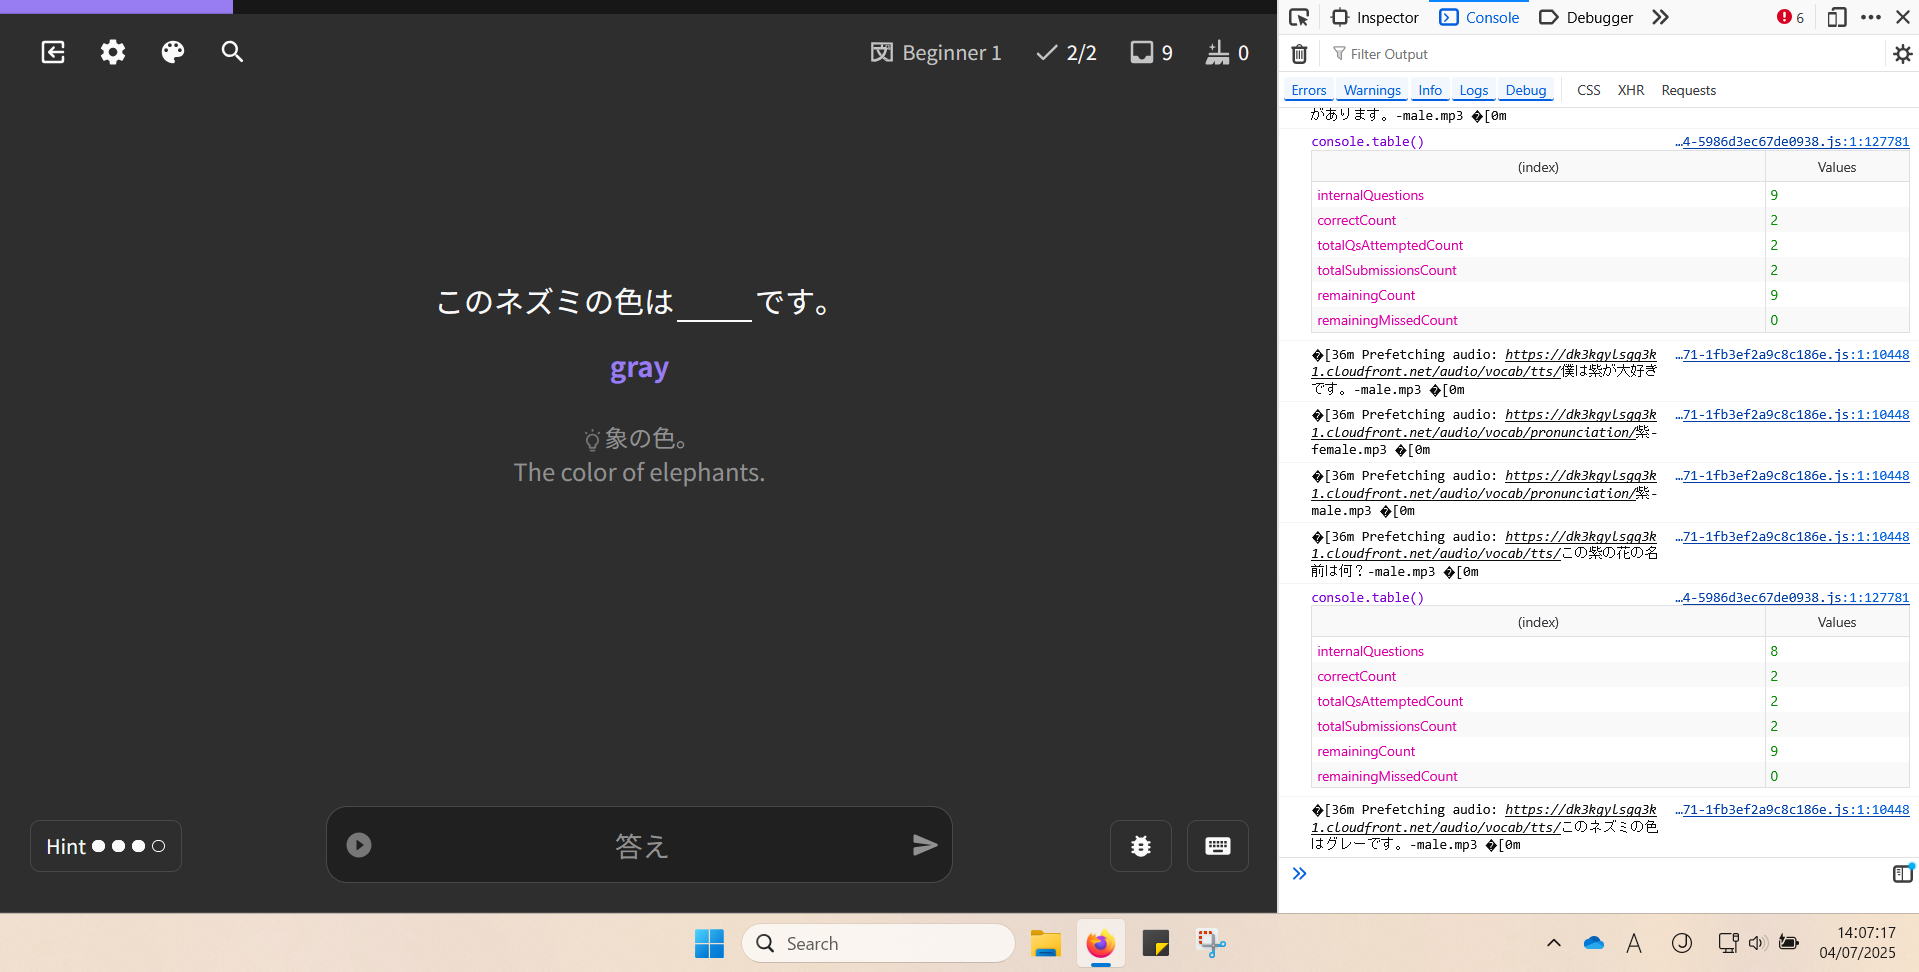Image resolution: width=1919 pixels, height=972 pixels.
Task: Open console settings gear
Action: click(1902, 54)
